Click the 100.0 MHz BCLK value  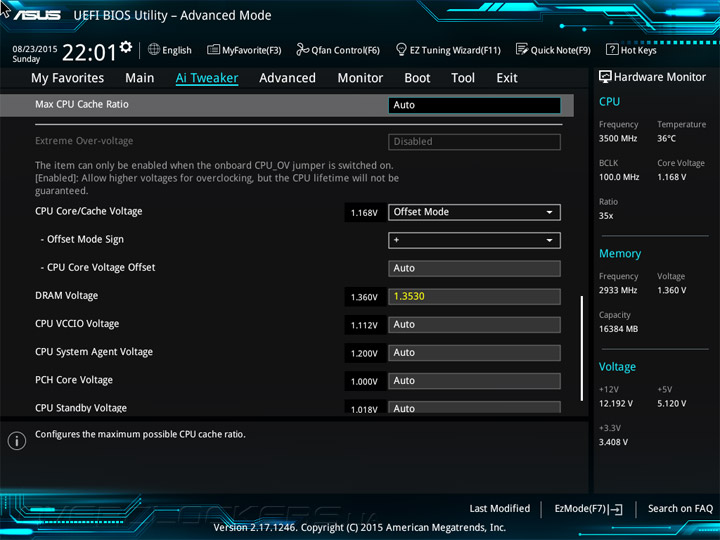pos(619,177)
